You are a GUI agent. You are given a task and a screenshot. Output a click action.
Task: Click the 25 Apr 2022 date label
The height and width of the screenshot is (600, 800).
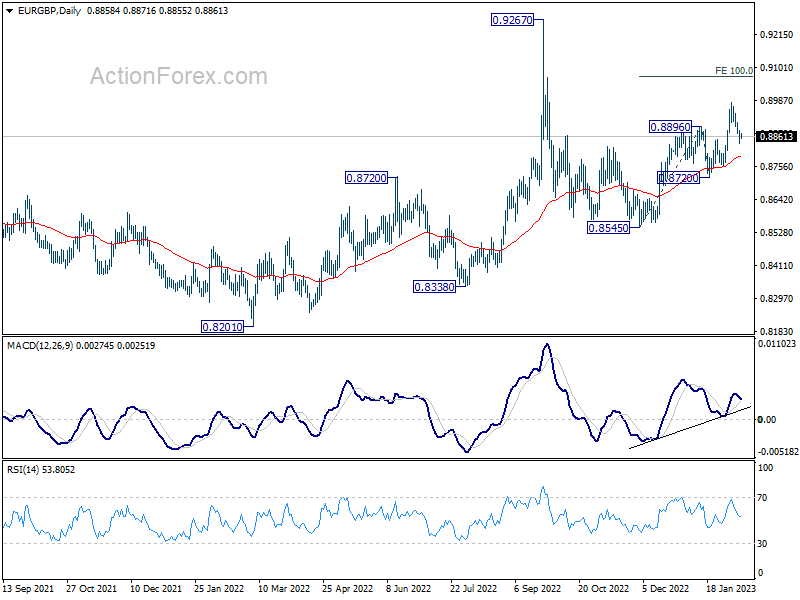[347, 588]
